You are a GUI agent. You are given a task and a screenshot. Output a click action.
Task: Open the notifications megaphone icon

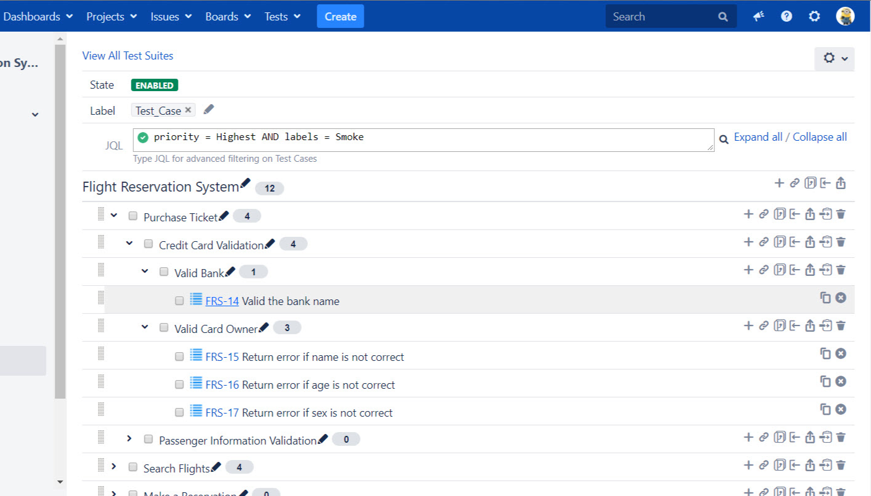tap(758, 16)
